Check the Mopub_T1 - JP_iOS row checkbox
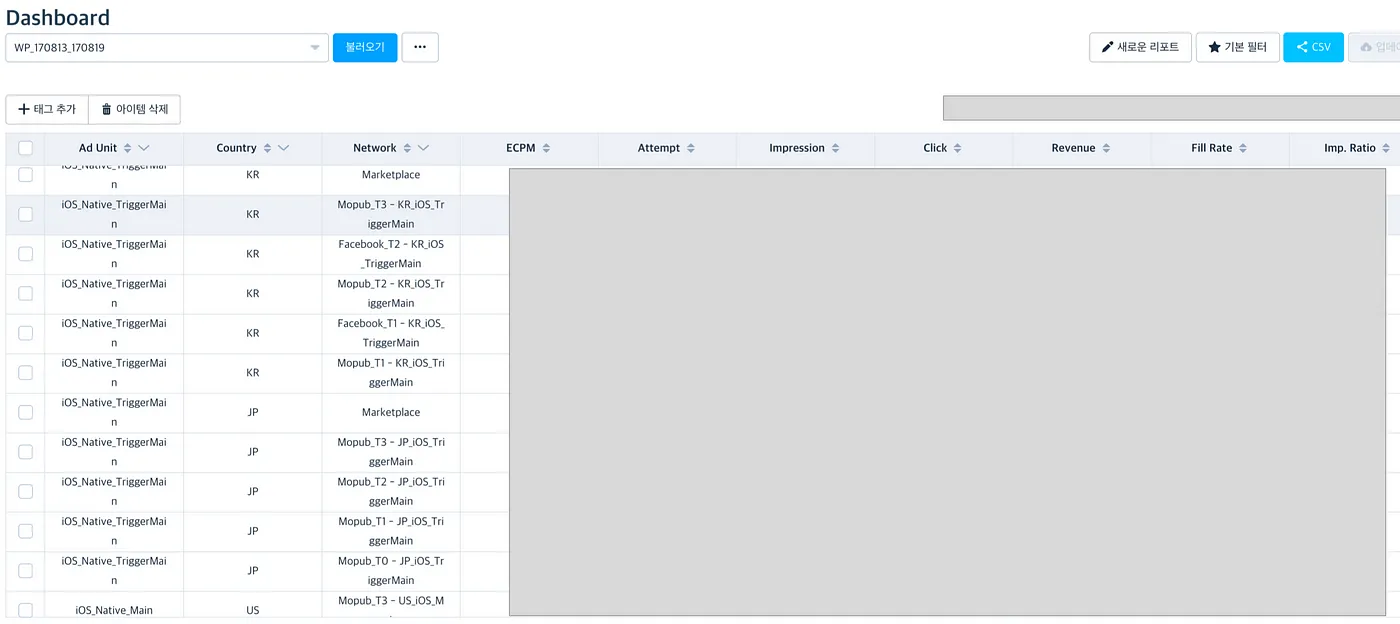The image size is (1400, 624). coord(25,531)
